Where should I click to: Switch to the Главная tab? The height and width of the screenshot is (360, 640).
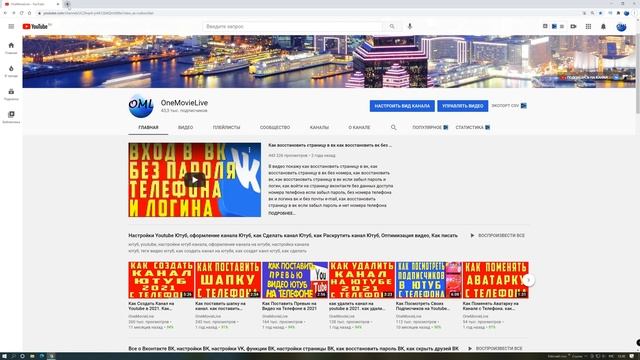[148, 127]
